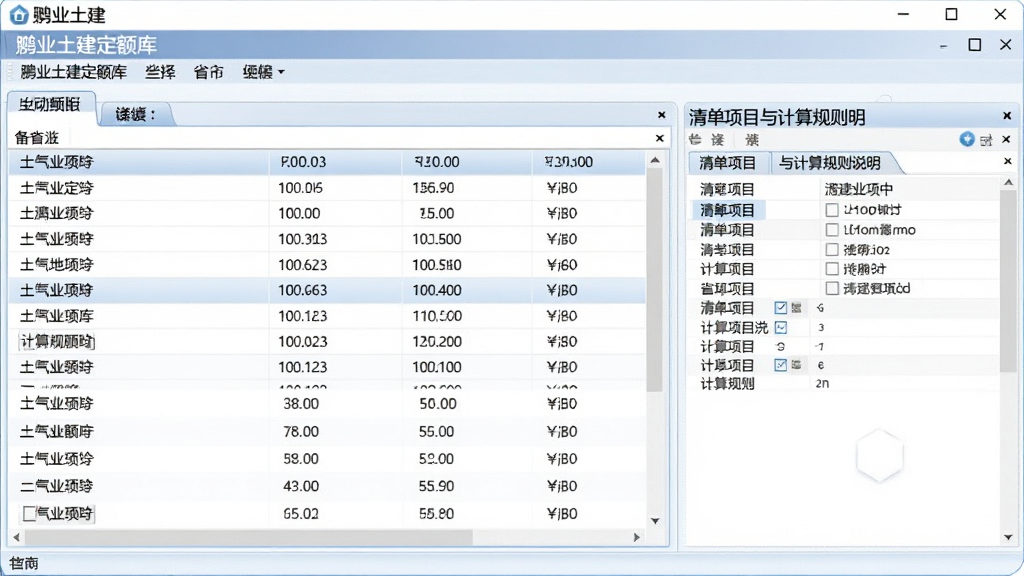Open the 些择 menu

[x=160, y=72]
